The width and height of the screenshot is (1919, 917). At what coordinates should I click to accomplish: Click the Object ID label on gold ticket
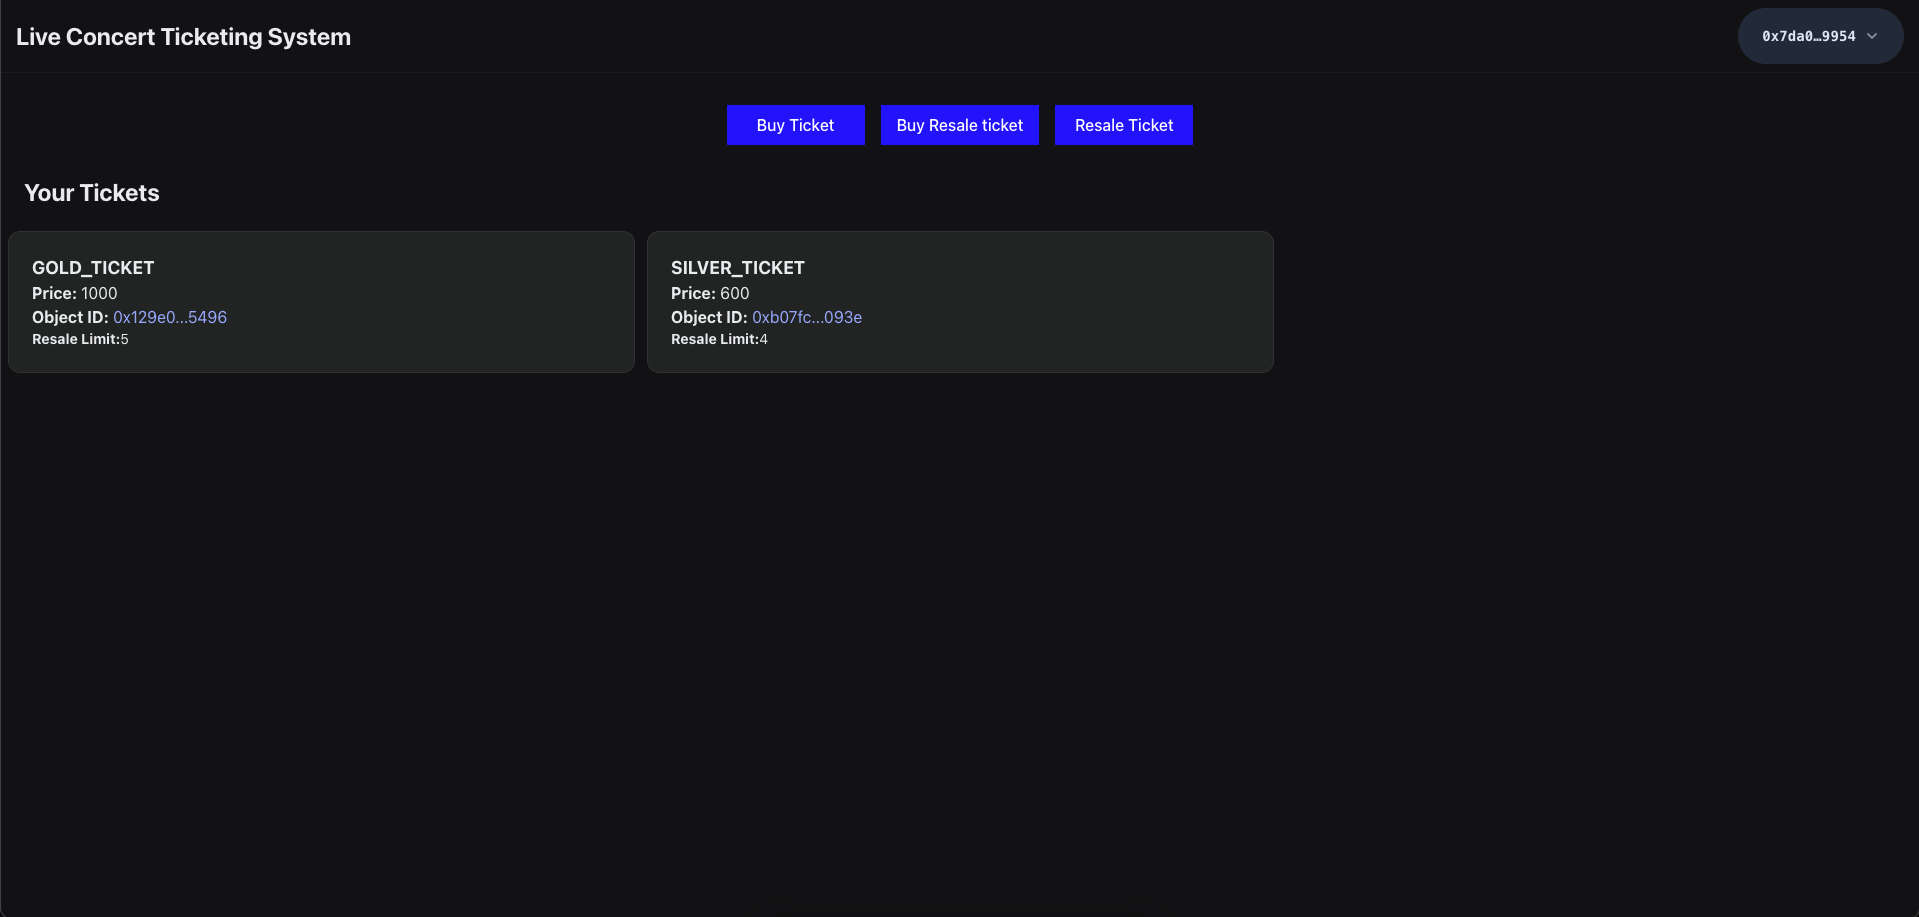click(70, 317)
